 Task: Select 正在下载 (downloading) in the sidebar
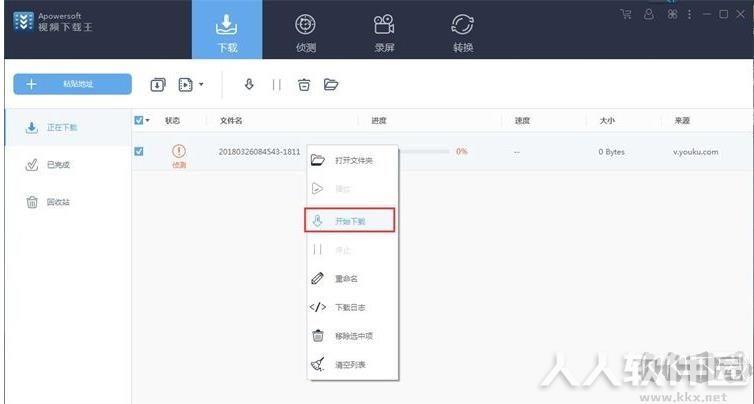click(68, 127)
